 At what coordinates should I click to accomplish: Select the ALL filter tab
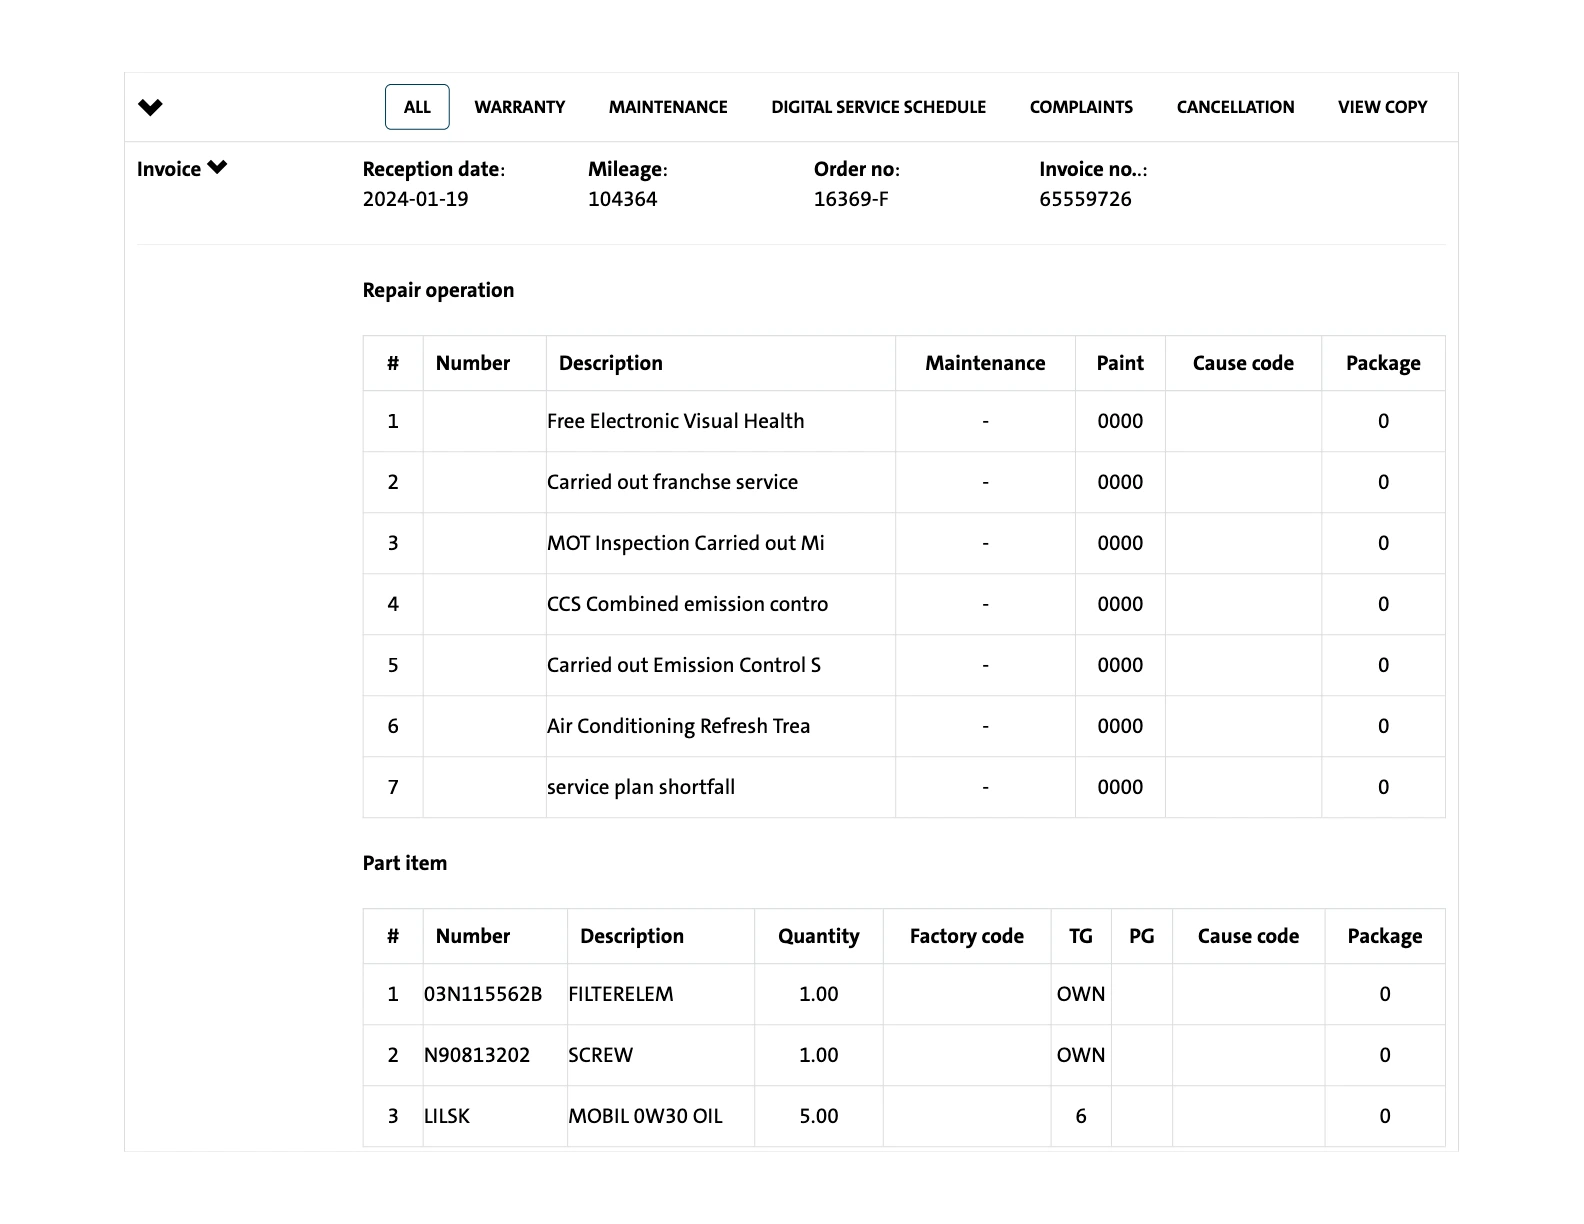pos(417,107)
